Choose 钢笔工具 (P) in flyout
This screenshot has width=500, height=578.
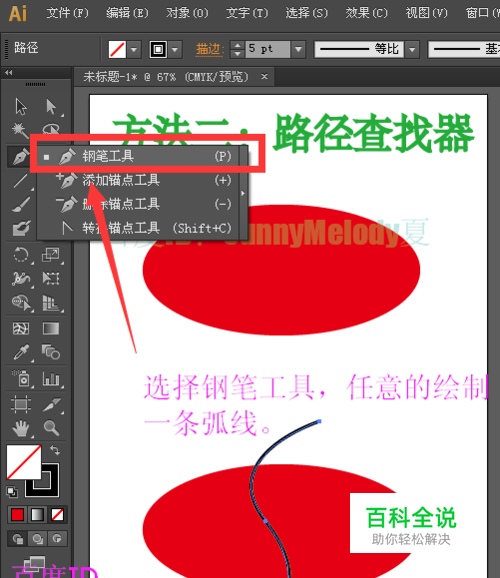[138, 156]
